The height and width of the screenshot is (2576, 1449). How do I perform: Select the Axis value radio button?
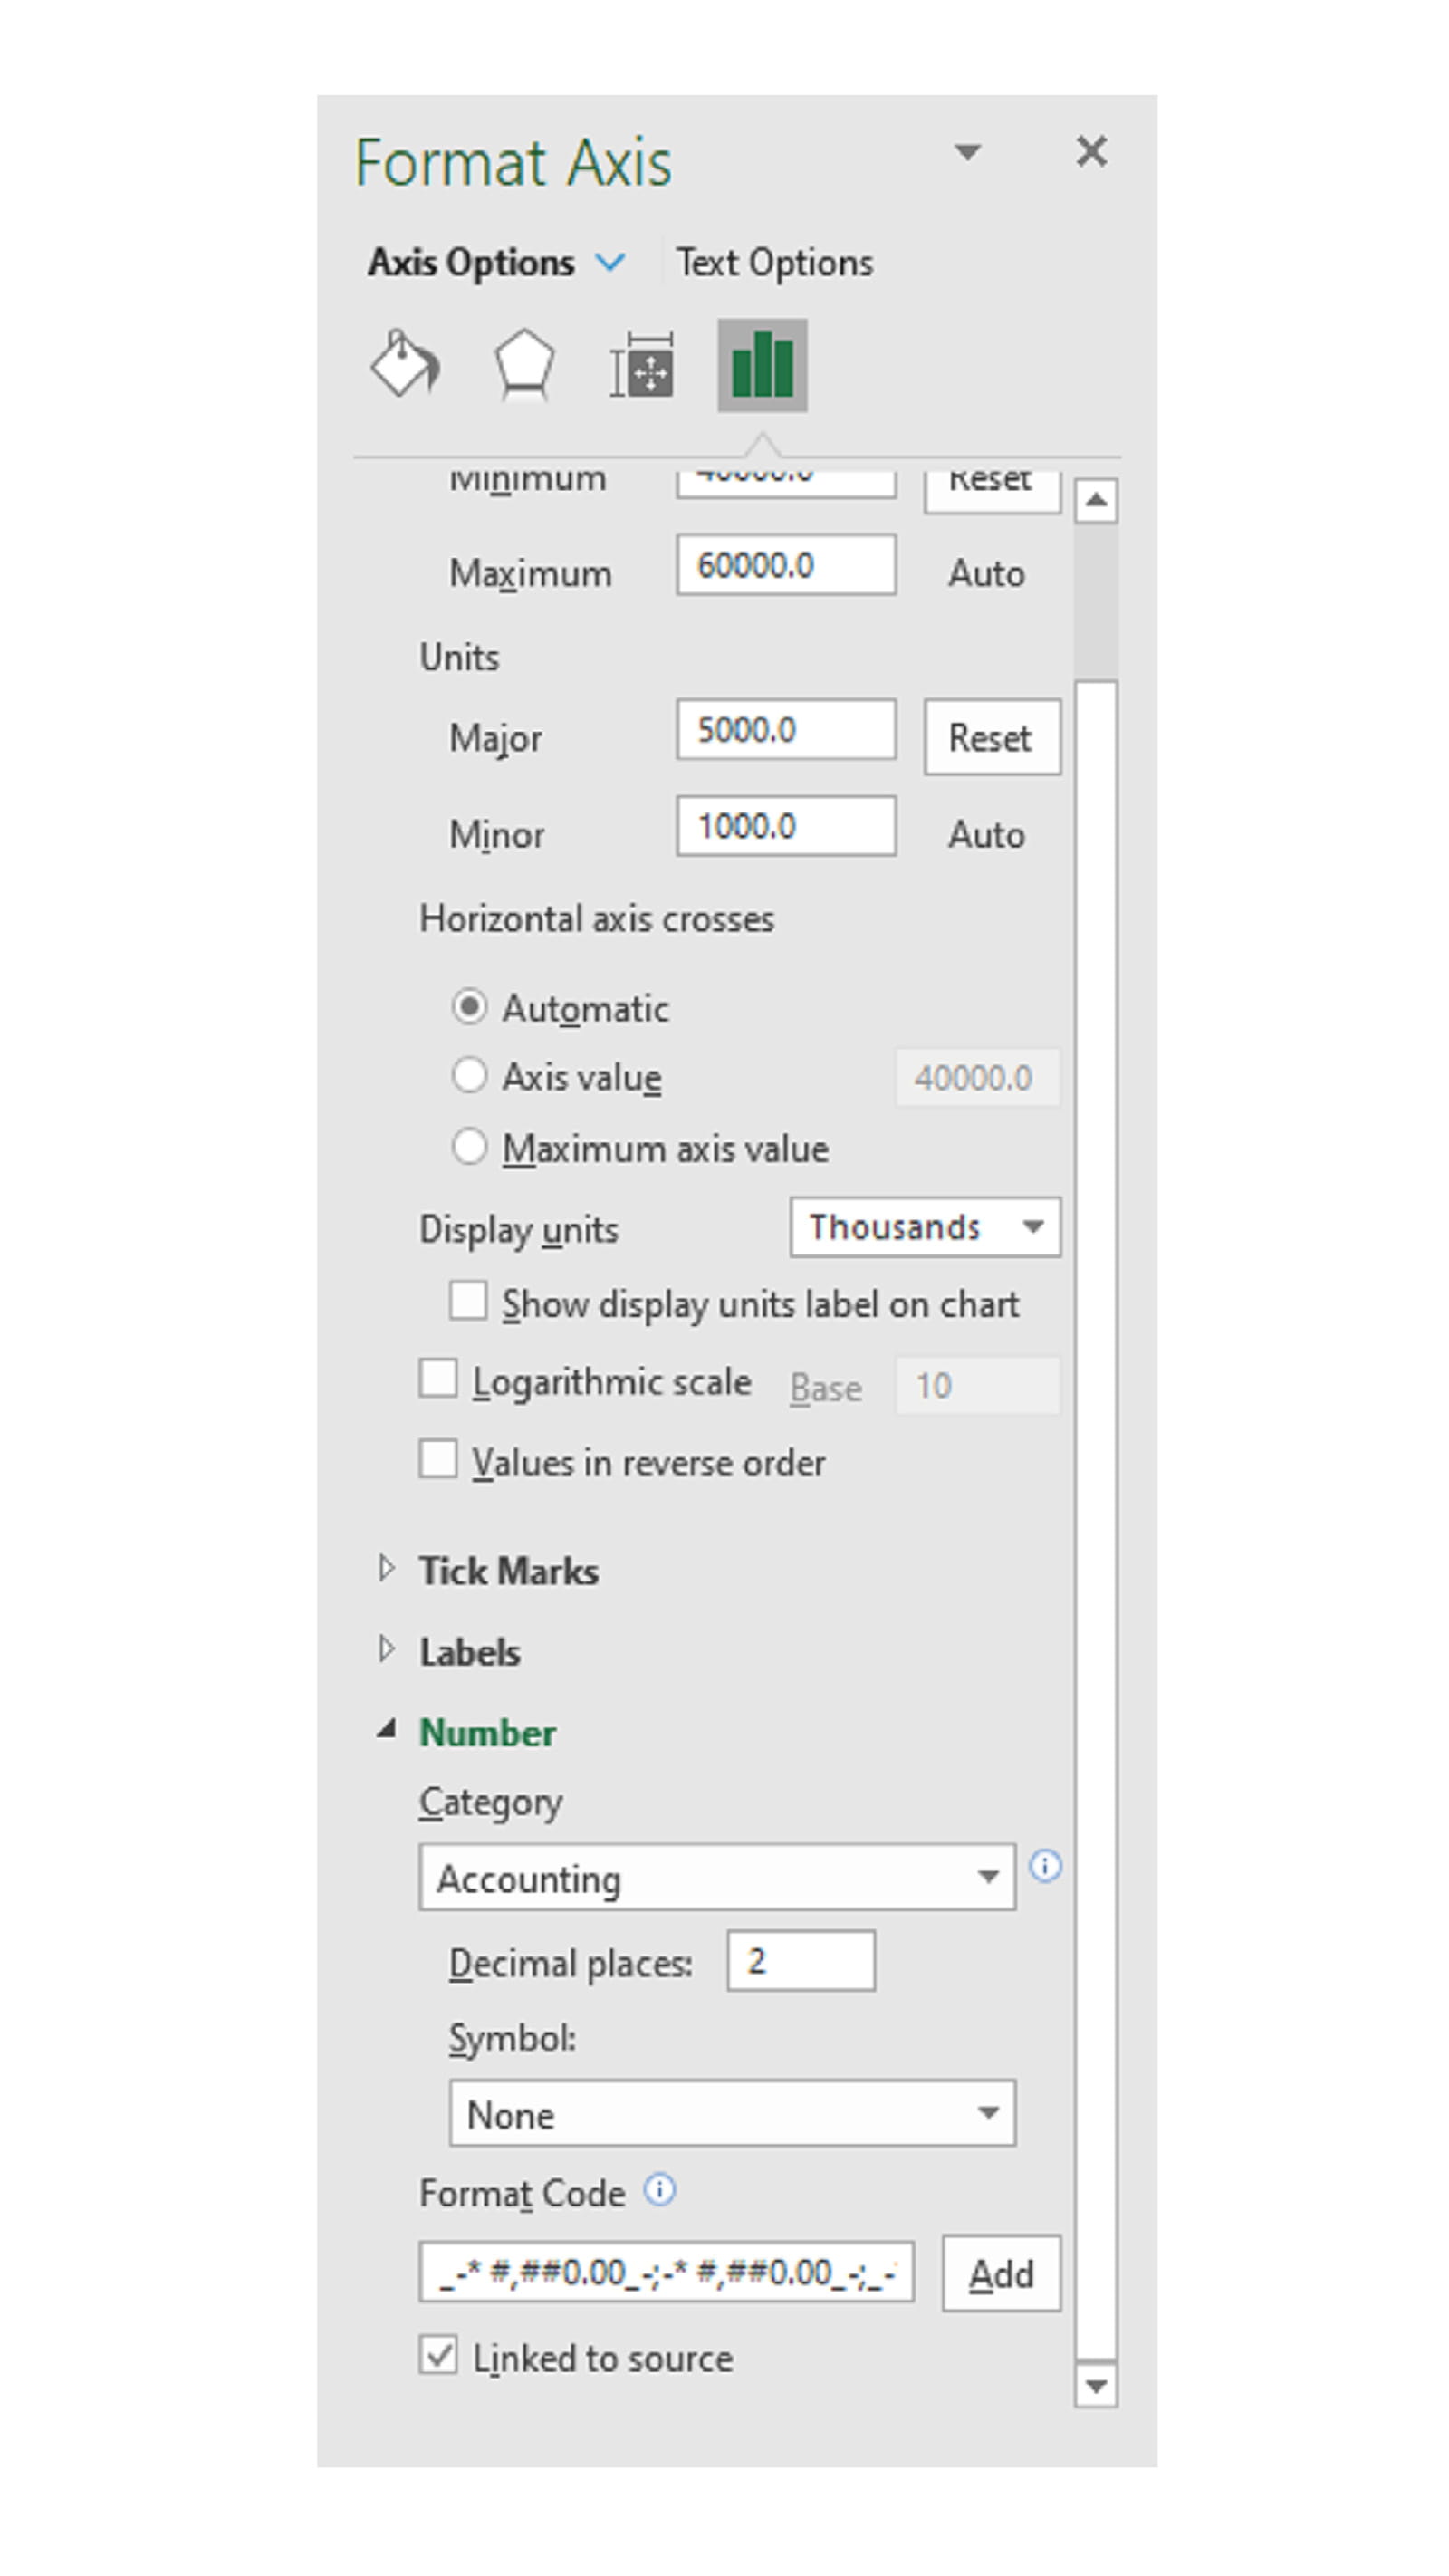pyautogui.click(x=469, y=1076)
